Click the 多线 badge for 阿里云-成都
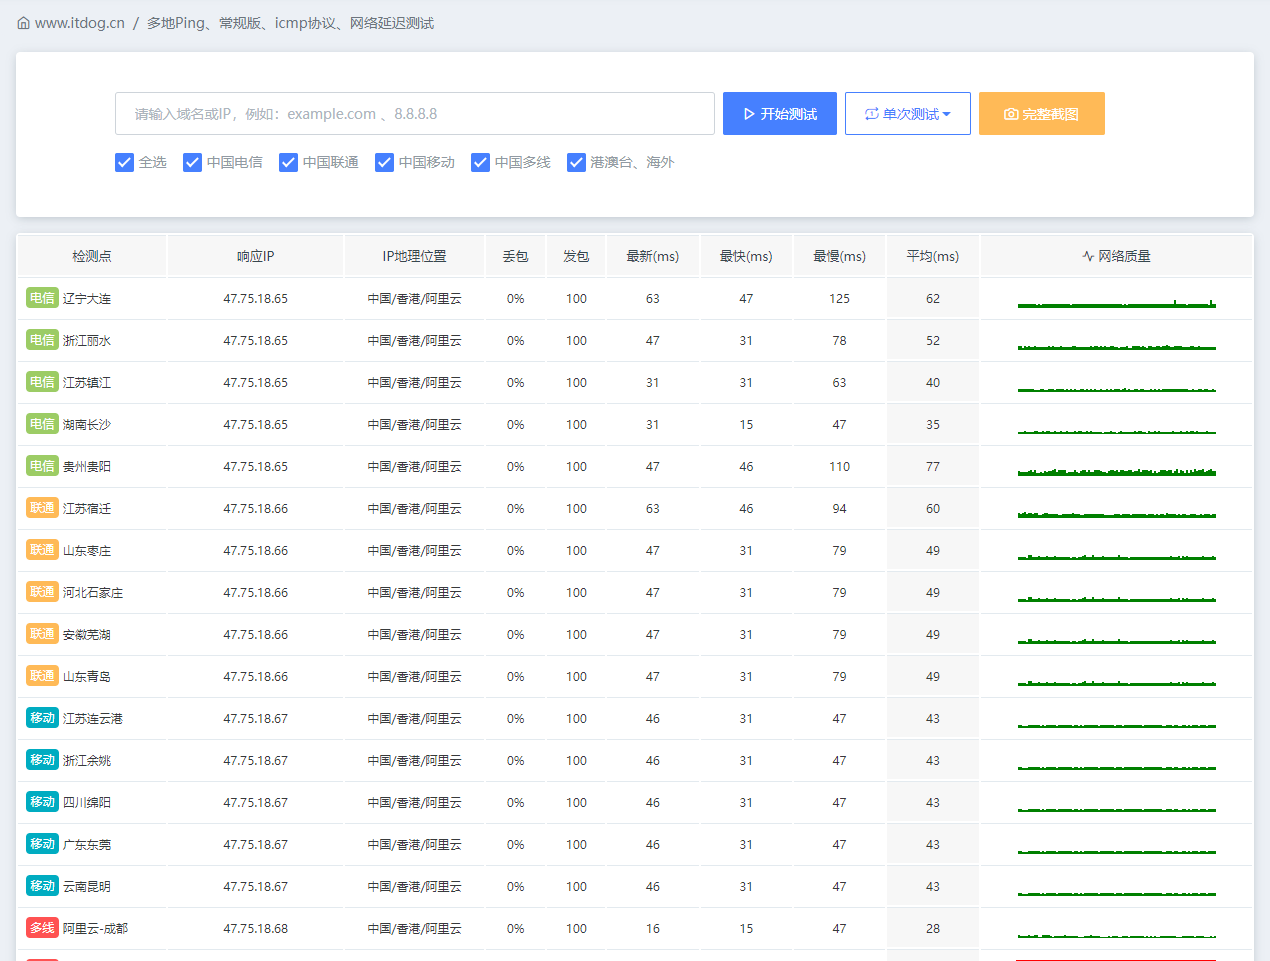1270x961 pixels. (x=42, y=928)
